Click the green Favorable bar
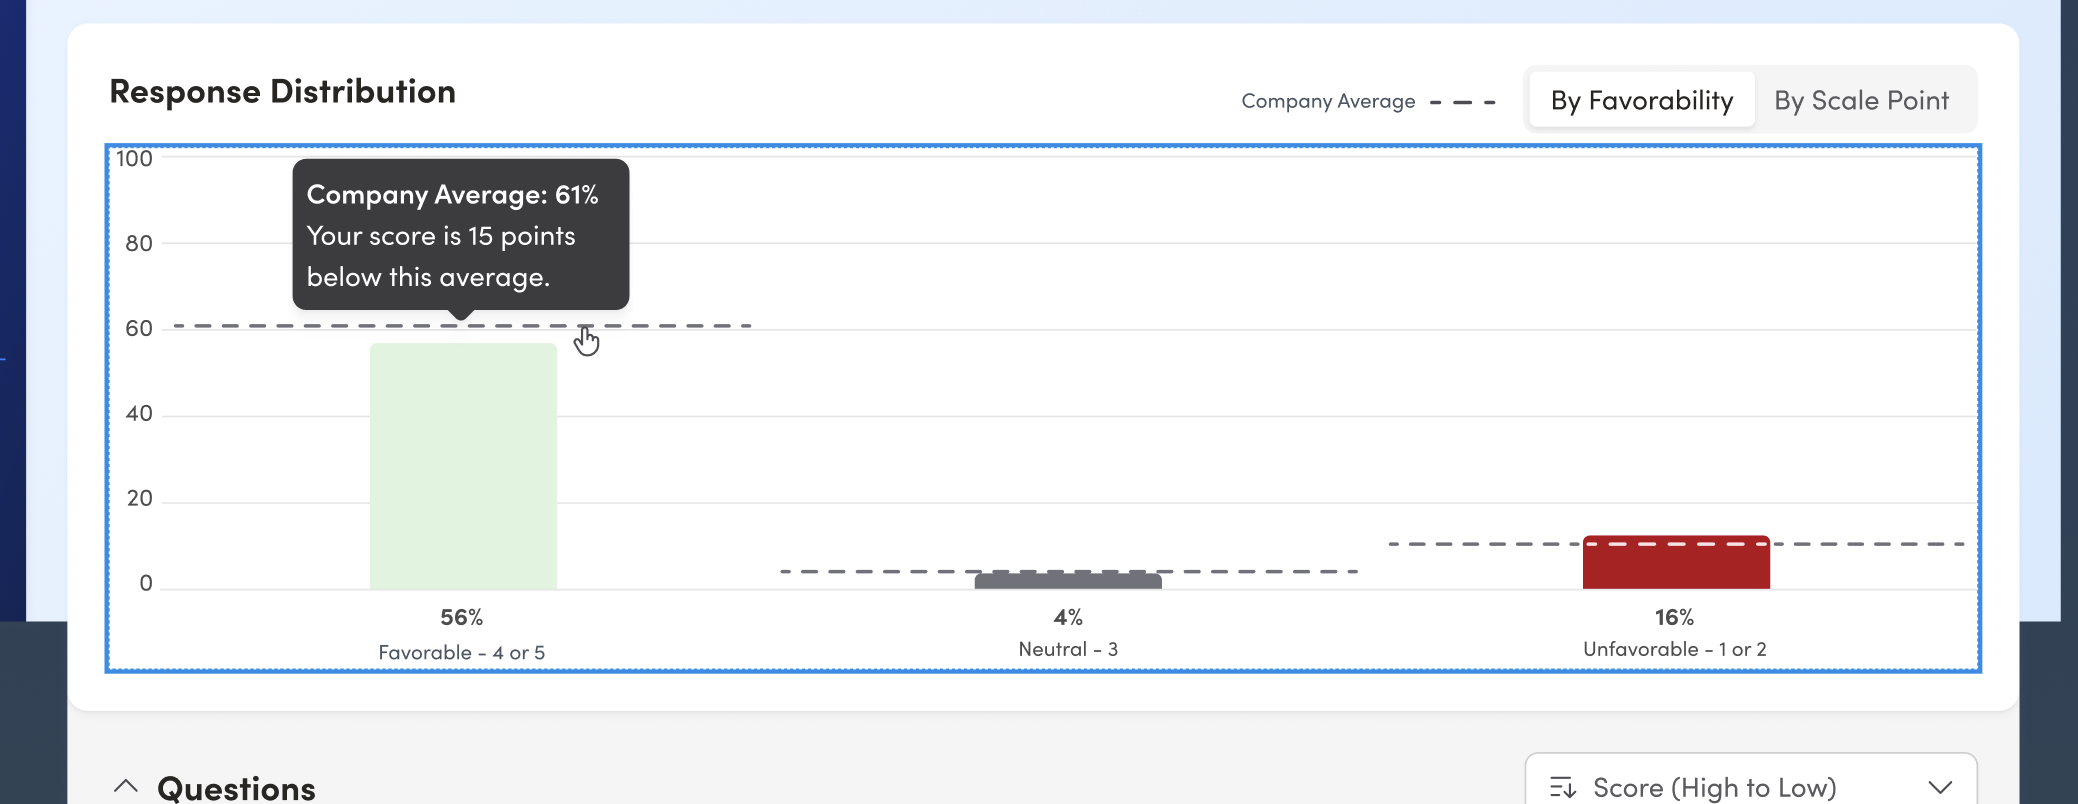The image size is (2078, 804). [463, 466]
